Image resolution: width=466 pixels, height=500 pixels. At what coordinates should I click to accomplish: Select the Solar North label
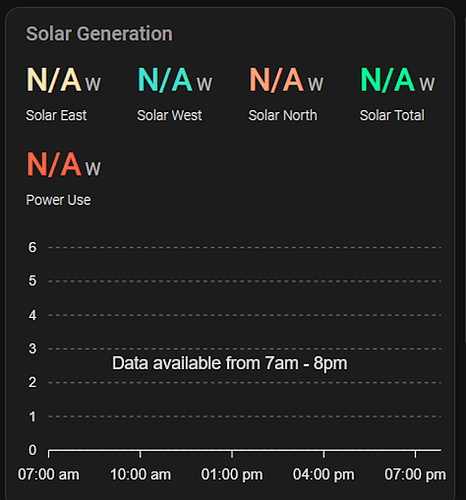click(283, 115)
